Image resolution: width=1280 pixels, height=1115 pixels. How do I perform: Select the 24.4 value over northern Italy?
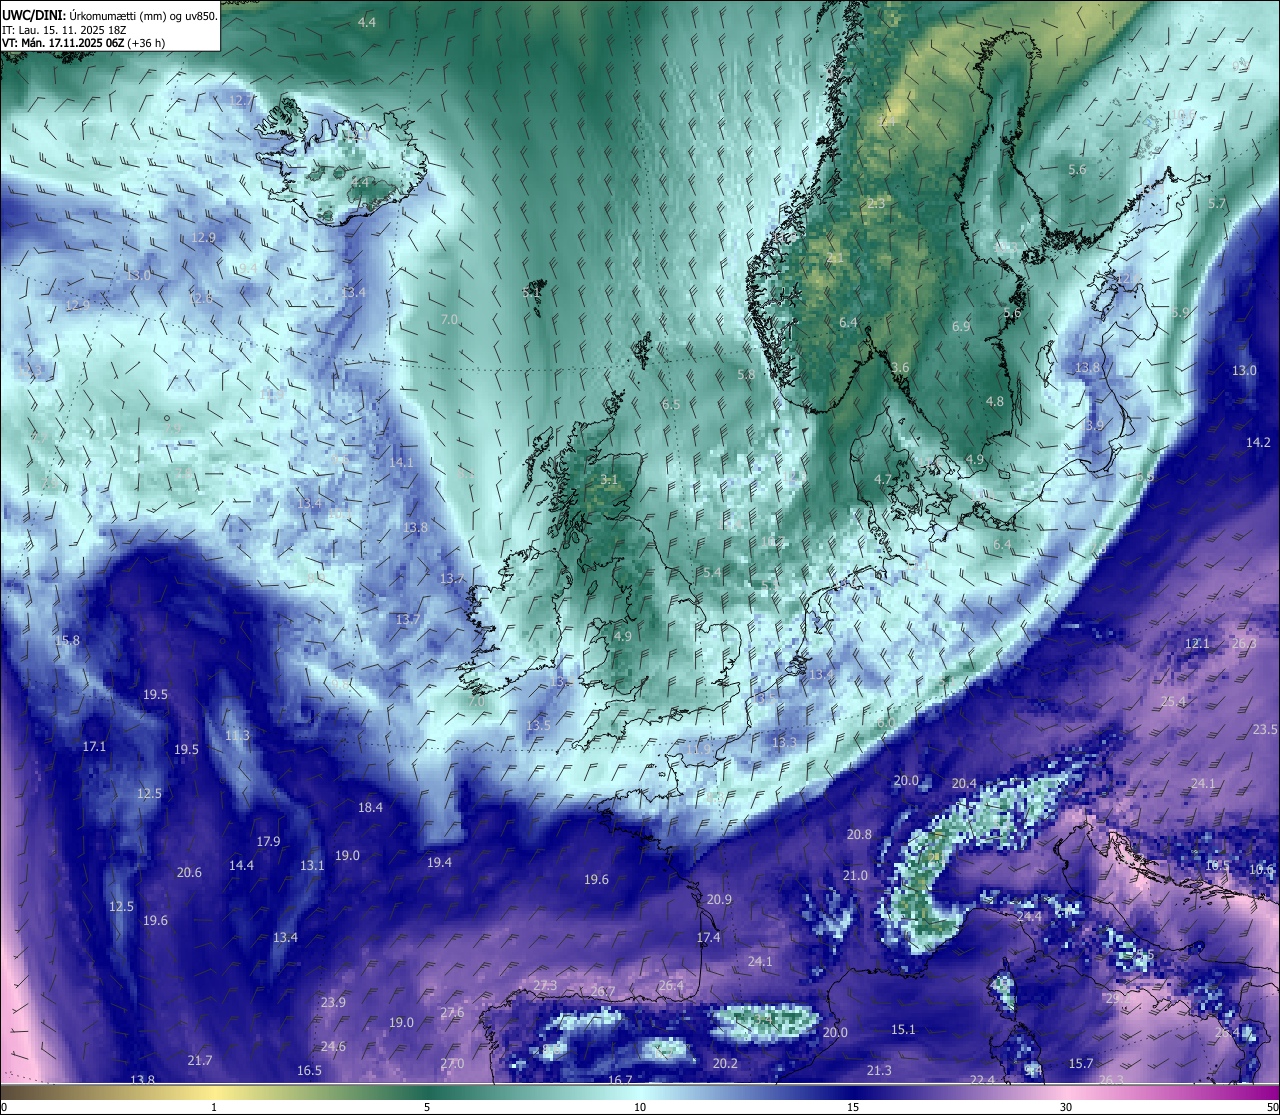click(1029, 916)
